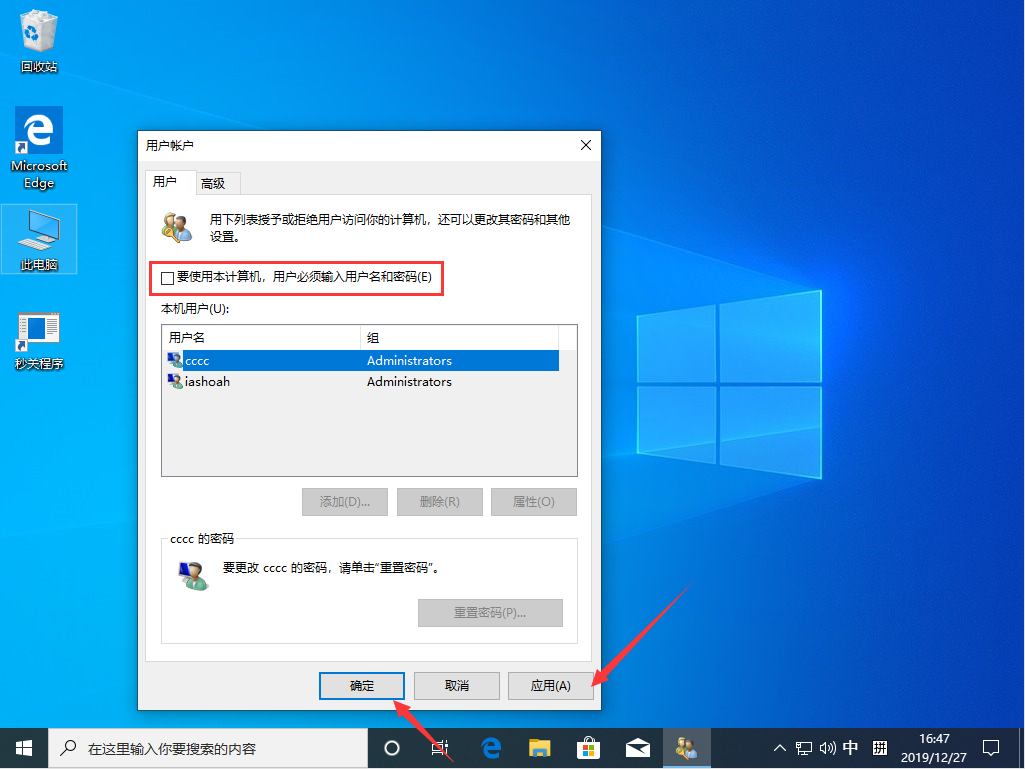Viewport: 1025px width, 769px height.
Task: Open File Explorer from the taskbar
Action: pyautogui.click(x=539, y=747)
